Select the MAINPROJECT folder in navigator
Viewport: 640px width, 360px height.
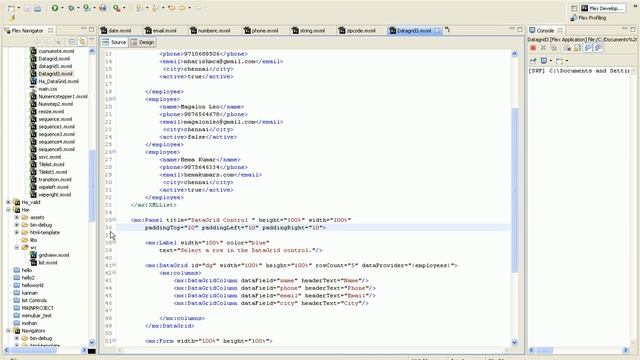point(37,308)
